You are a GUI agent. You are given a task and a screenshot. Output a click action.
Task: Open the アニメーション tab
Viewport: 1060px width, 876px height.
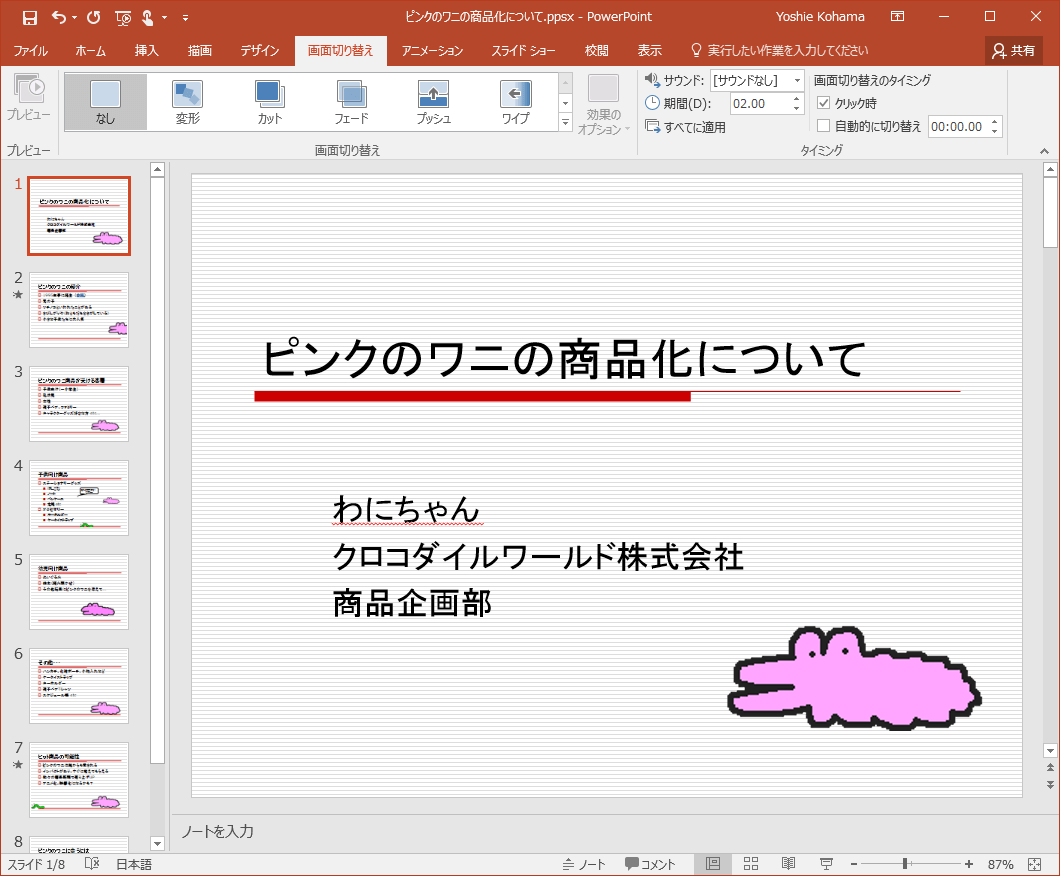(x=432, y=50)
